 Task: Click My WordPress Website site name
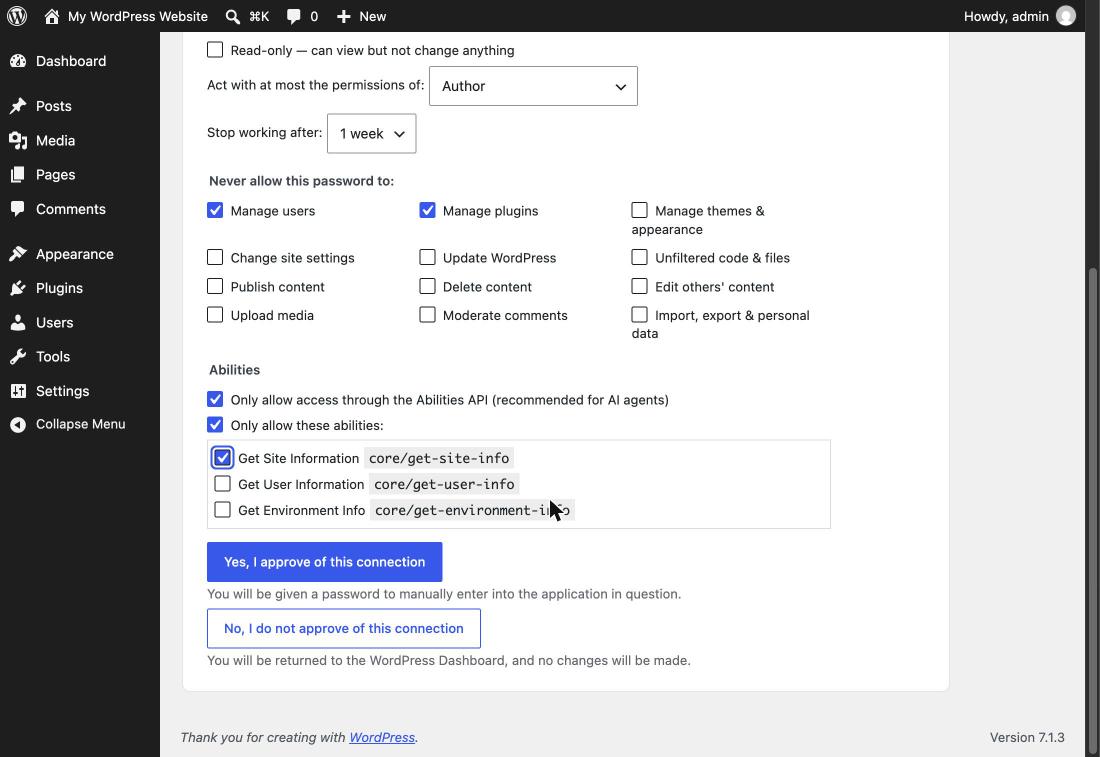[138, 16]
